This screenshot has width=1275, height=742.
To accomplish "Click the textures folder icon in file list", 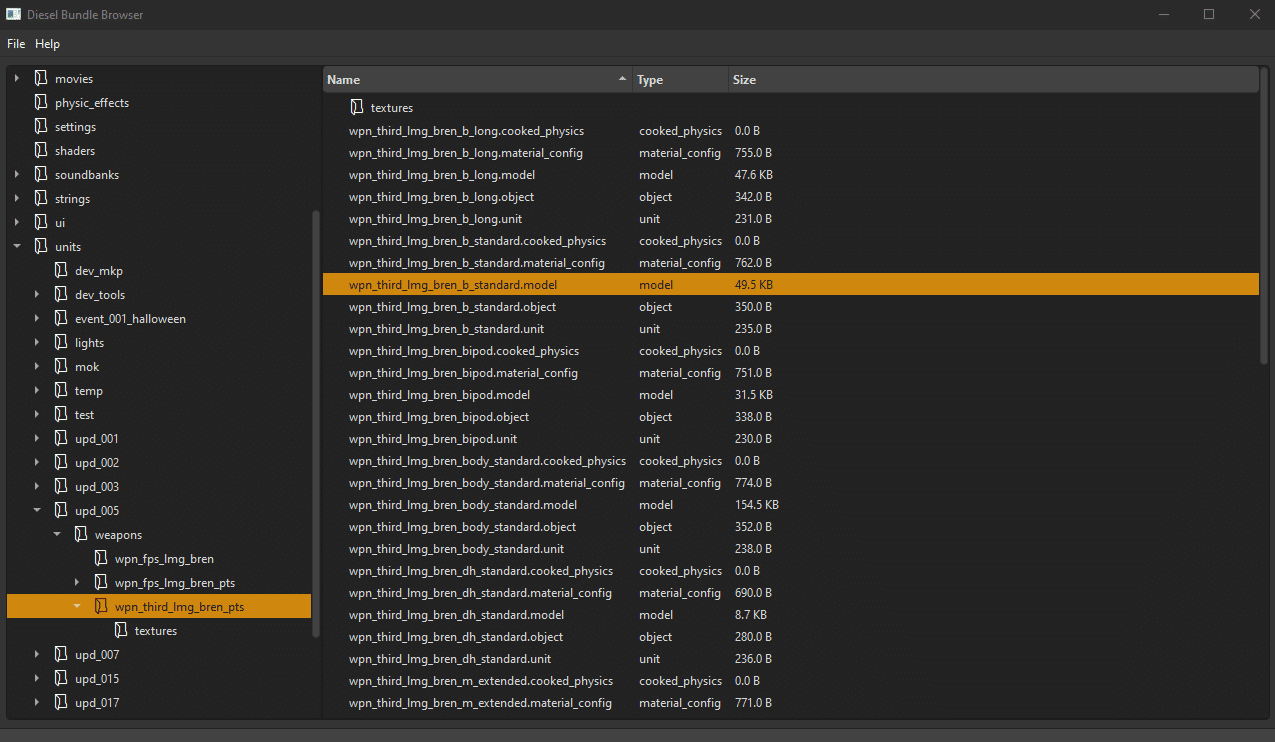I will (x=357, y=107).
